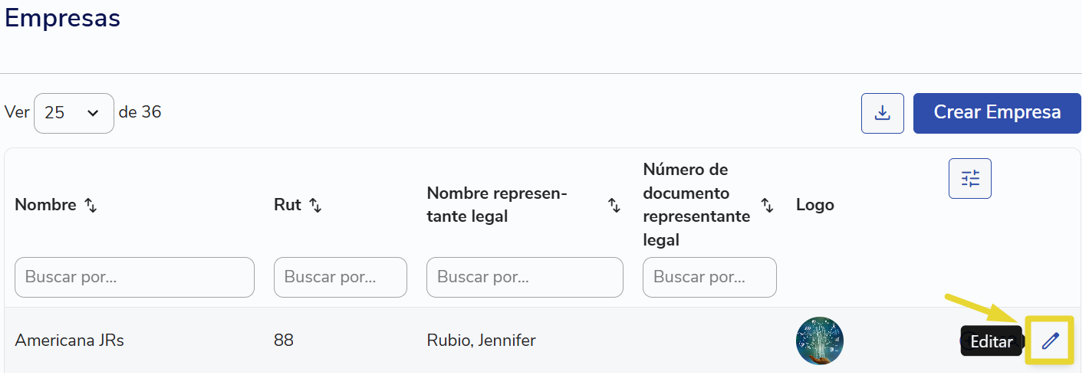Open the column settings sliders icon
This screenshot has width=1082, height=373.
(x=970, y=179)
